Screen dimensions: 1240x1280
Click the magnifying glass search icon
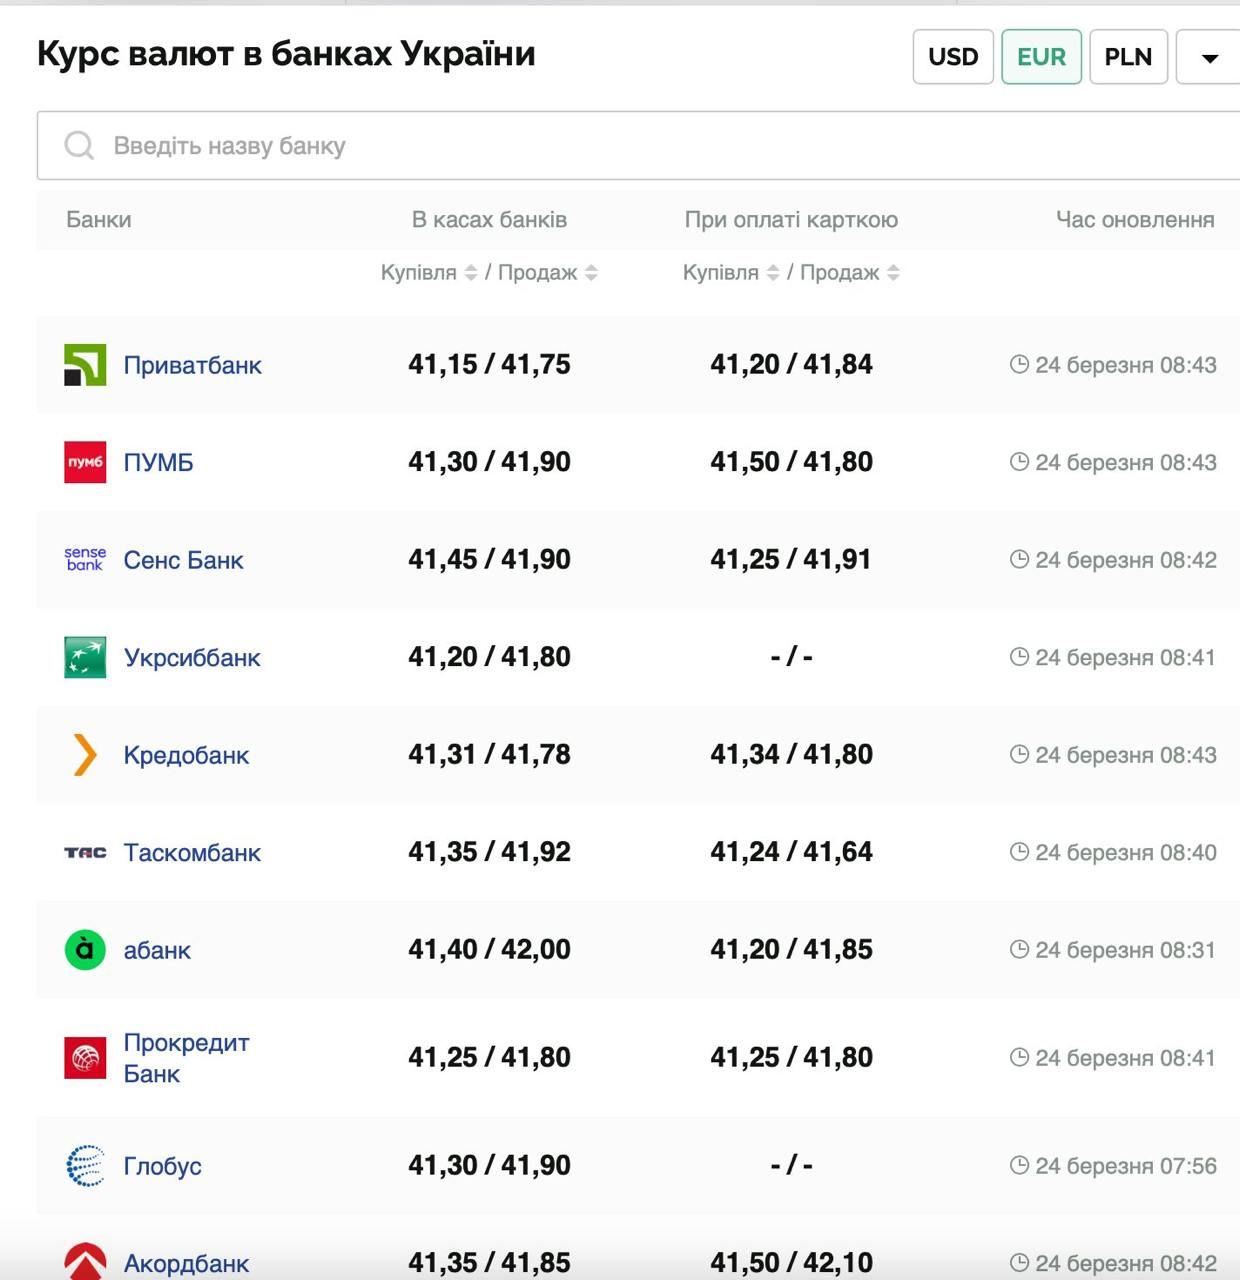coord(78,145)
